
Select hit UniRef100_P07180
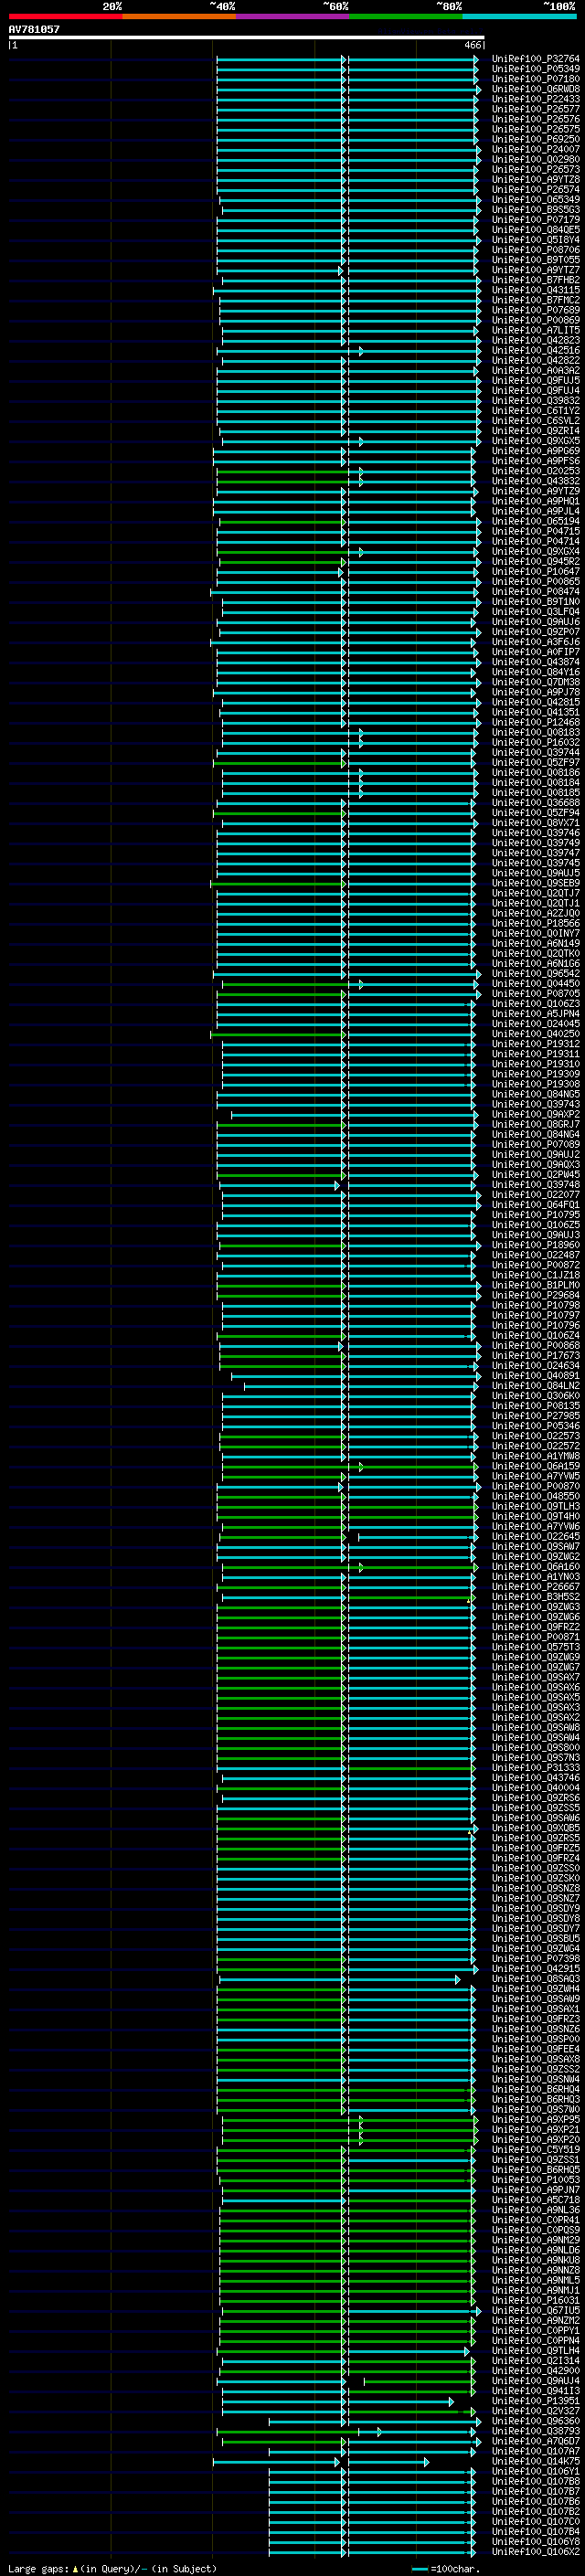(535, 79)
